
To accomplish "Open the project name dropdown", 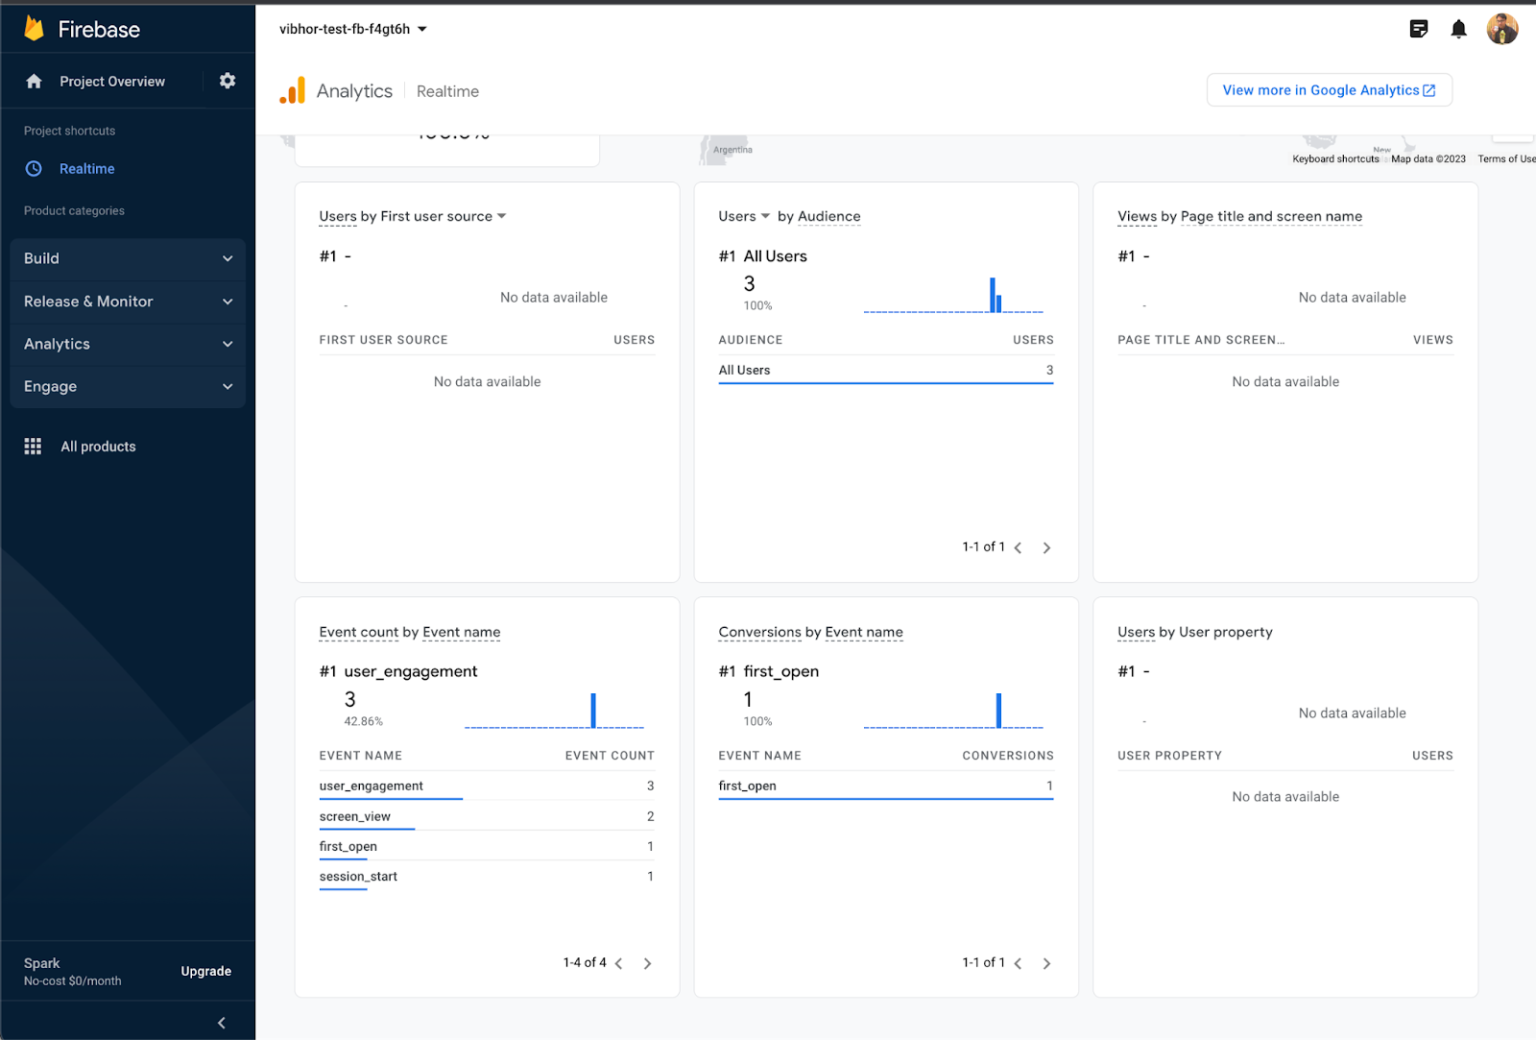I will 350,29.
